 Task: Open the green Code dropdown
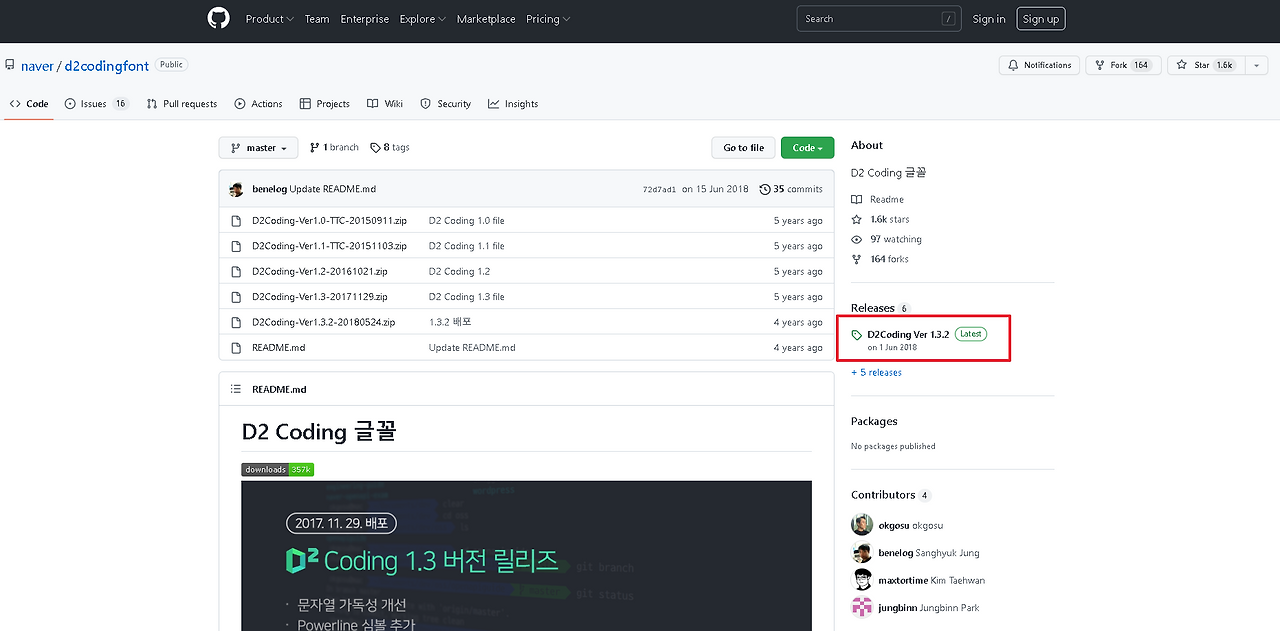[807, 147]
